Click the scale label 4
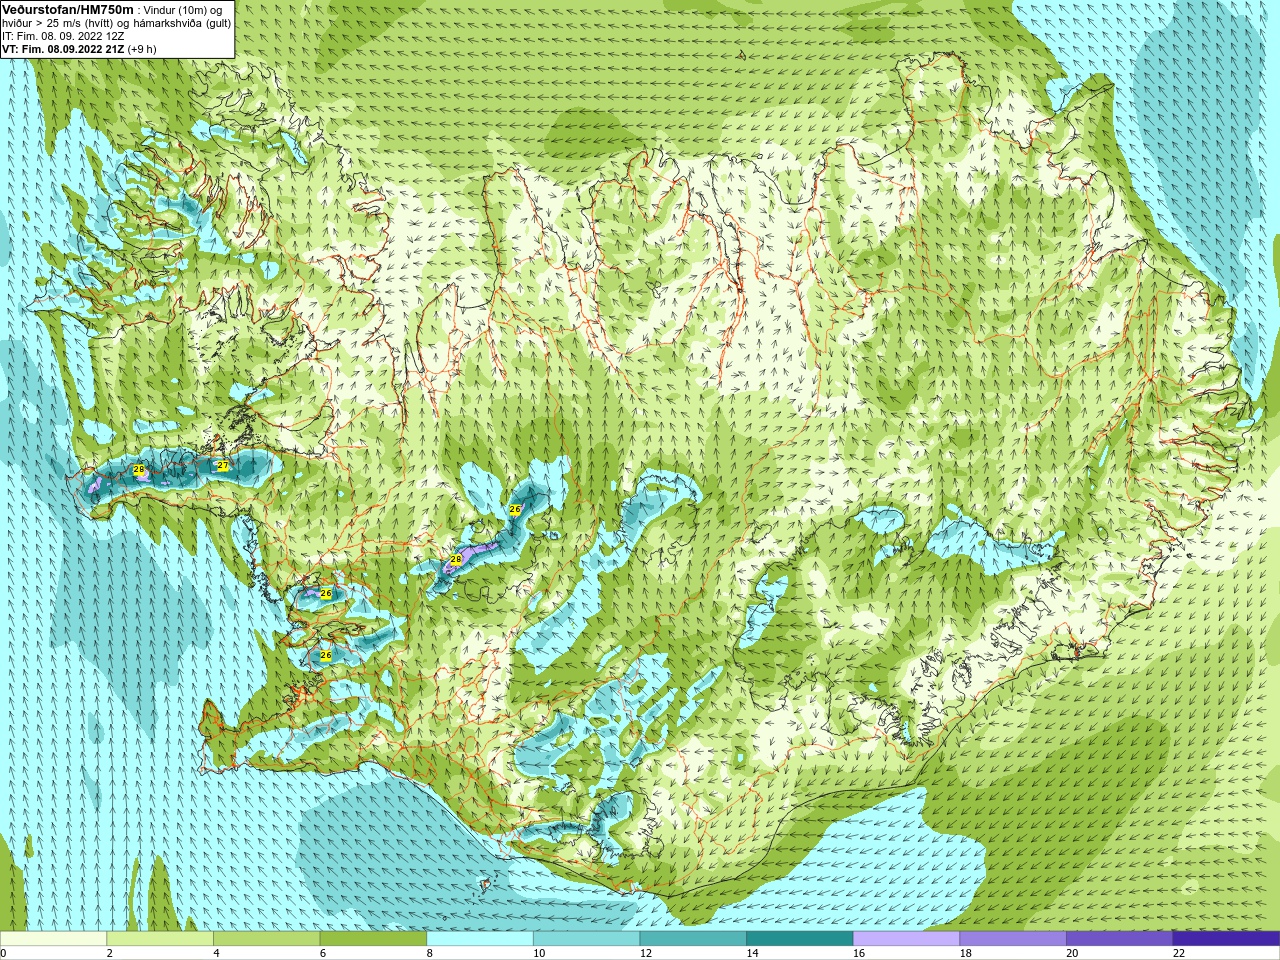Screen dimensions: 1280x960 [216, 953]
